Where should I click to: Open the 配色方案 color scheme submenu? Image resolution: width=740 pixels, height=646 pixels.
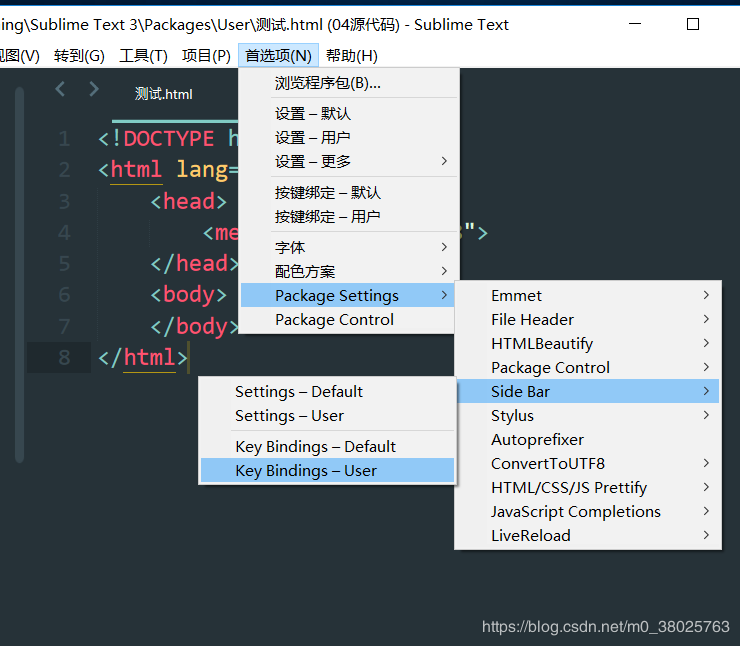click(347, 271)
